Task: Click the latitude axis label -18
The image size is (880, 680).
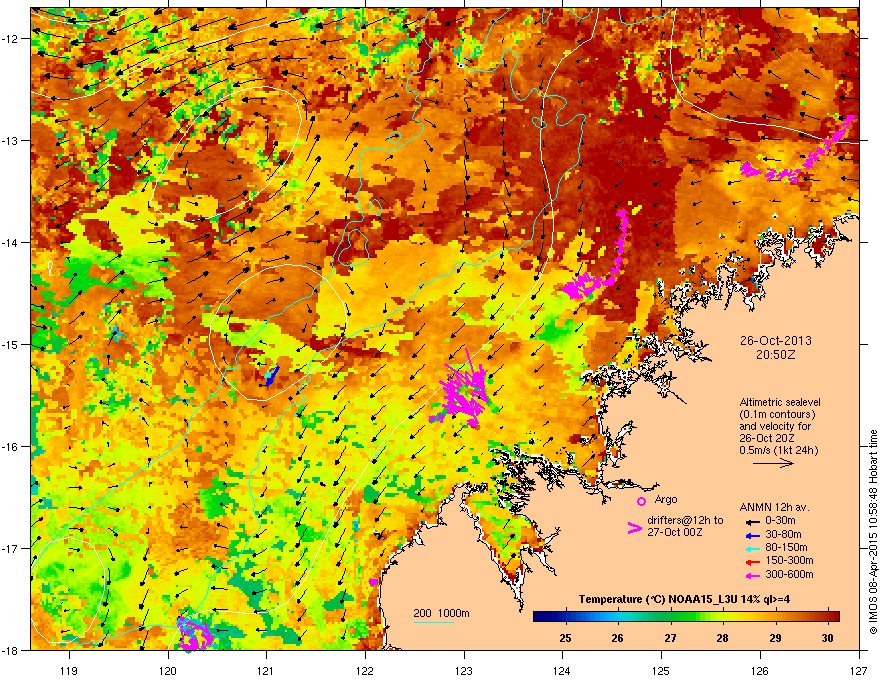Action: (x=10, y=650)
